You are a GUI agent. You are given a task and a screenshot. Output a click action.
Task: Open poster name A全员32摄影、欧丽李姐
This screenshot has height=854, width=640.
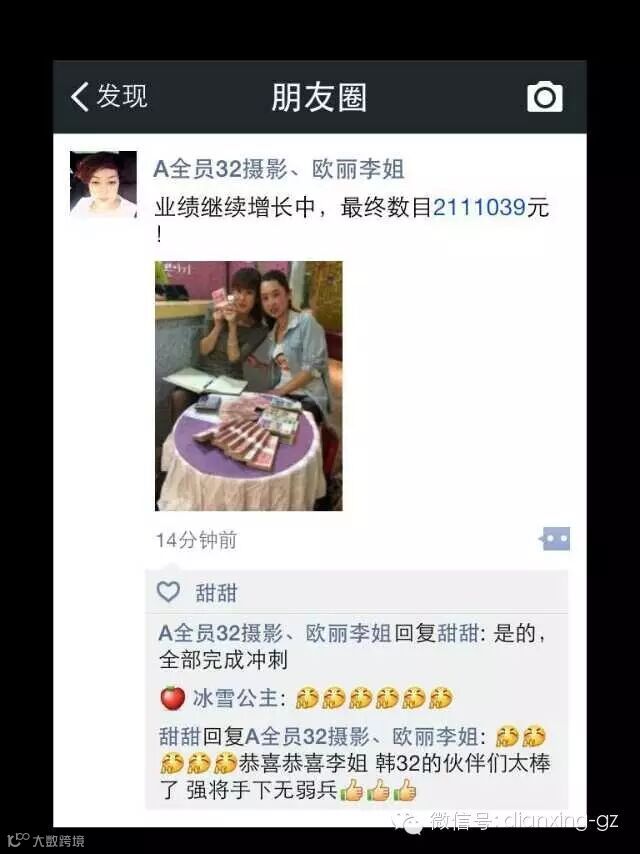[x=279, y=169]
